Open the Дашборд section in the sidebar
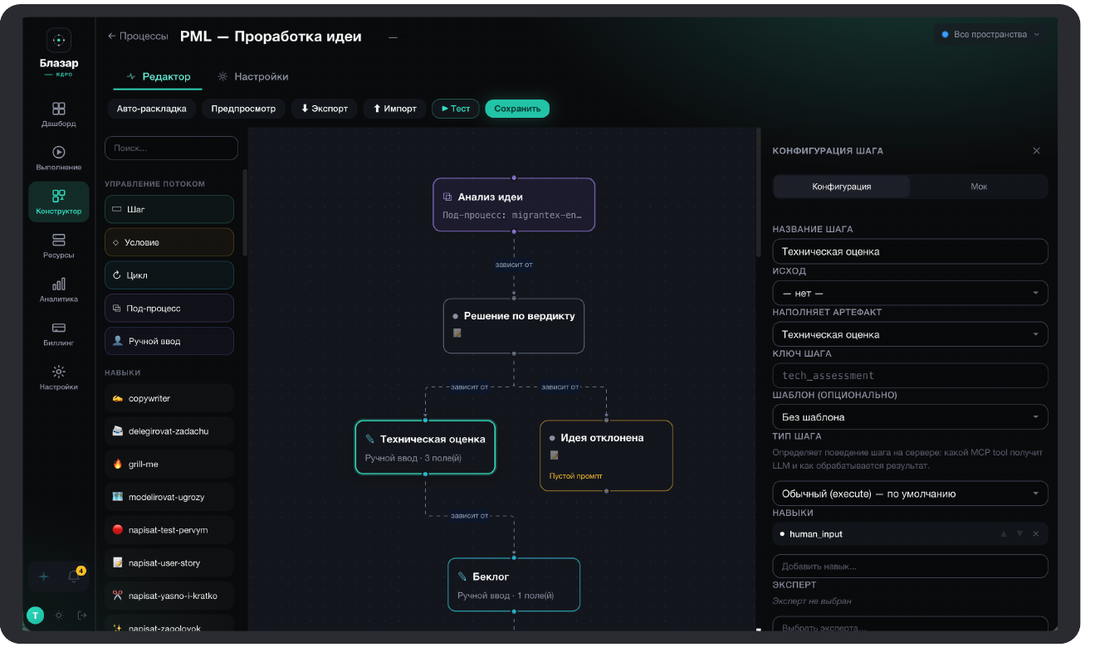Image resolution: width=1100 pixels, height=647 pixels. (x=59, y=114)
